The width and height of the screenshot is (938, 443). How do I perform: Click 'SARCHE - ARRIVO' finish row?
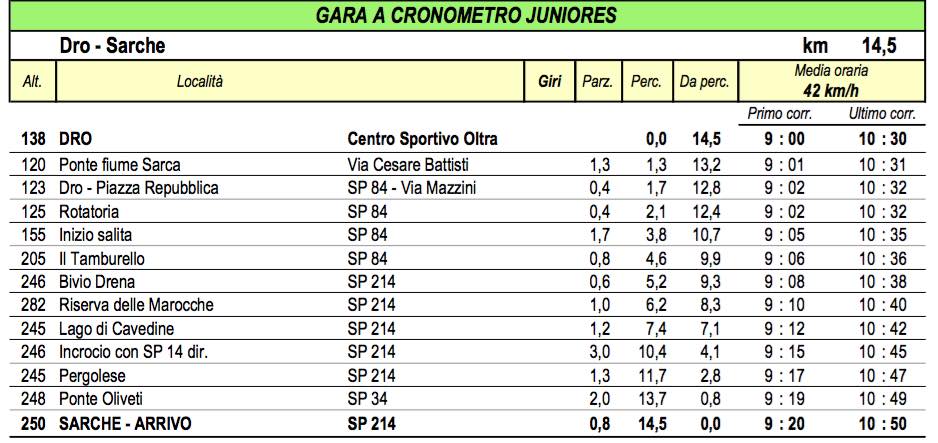466,424
